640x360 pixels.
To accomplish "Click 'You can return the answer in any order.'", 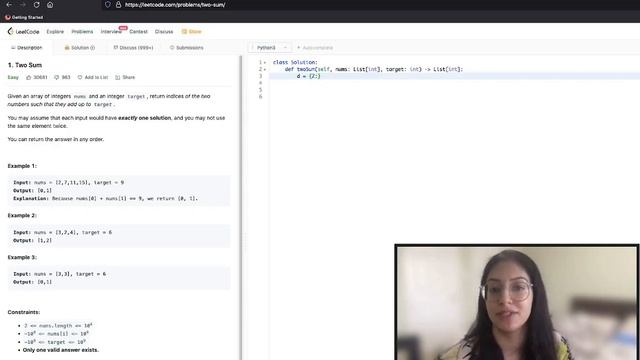I will pos(56,139).
